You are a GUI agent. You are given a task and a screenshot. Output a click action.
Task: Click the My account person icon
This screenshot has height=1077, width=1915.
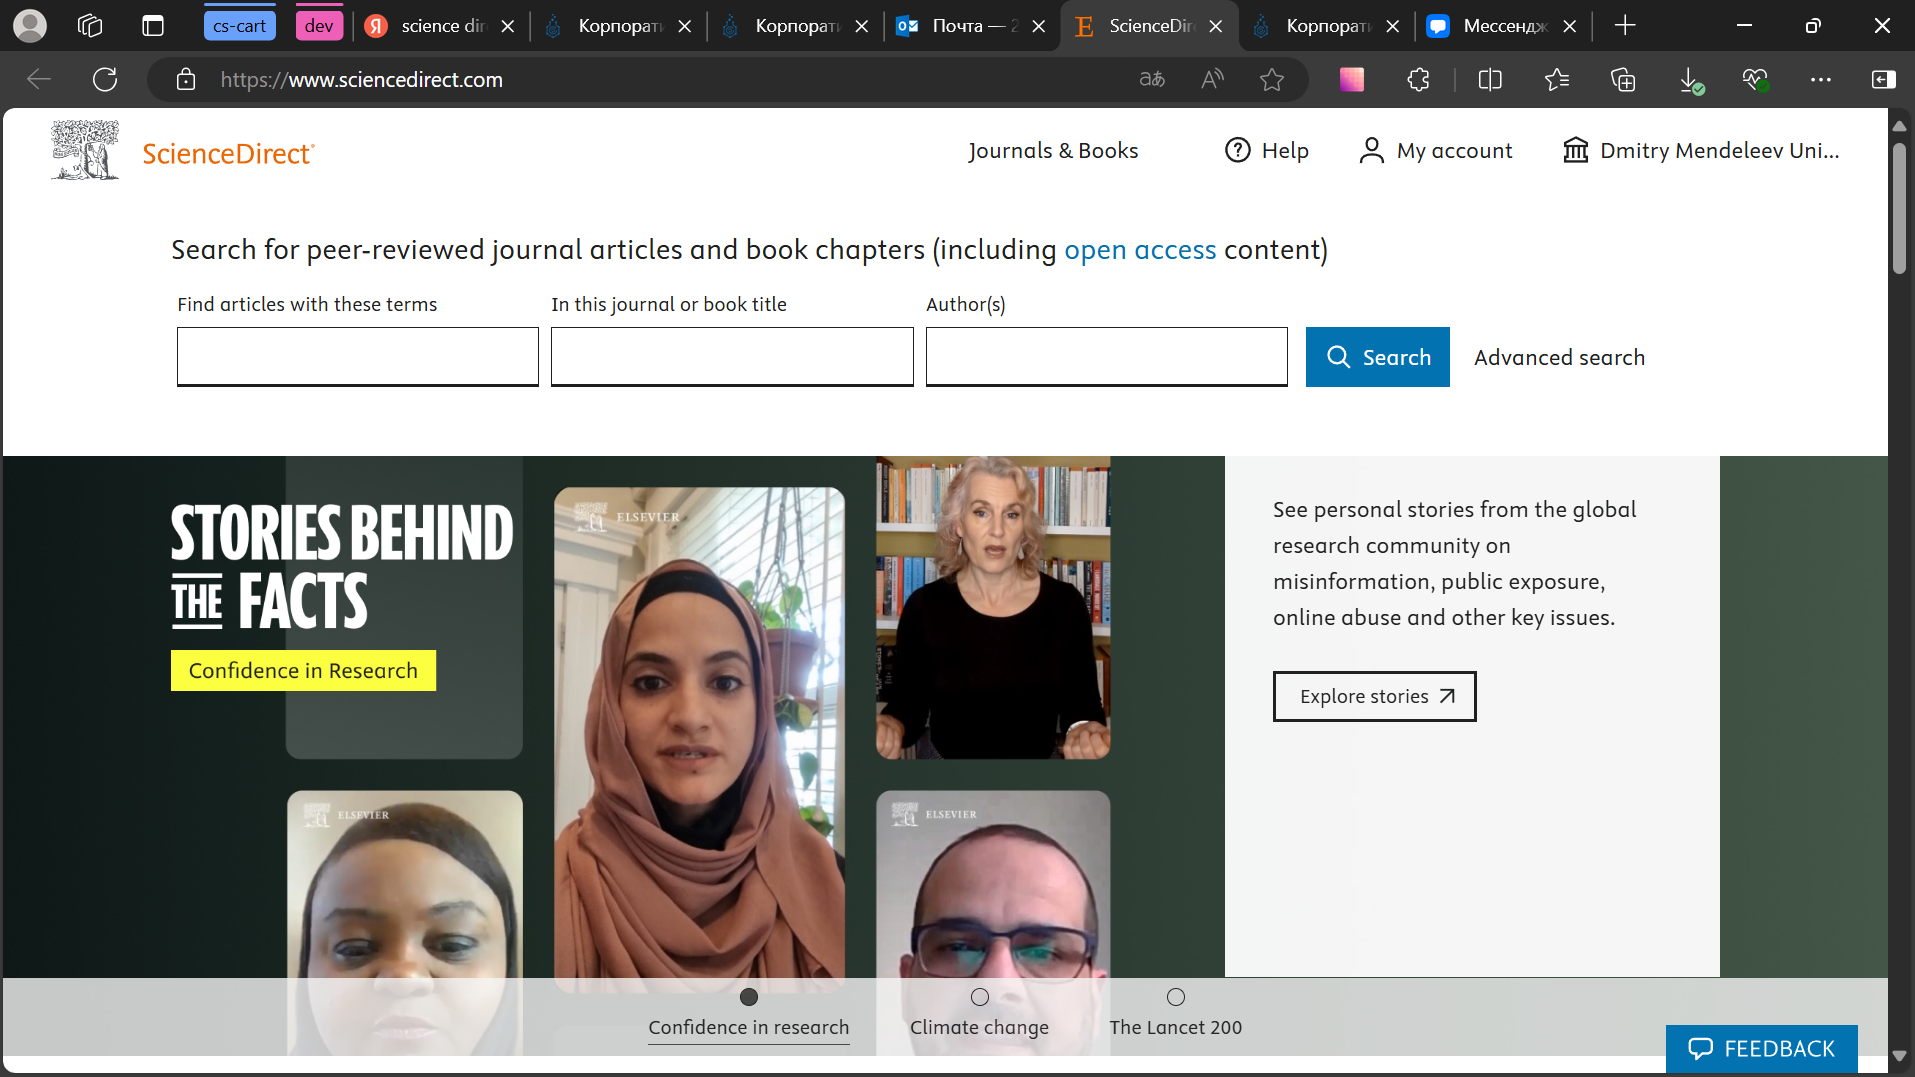pyautogui.click(x=1371, y=150)
